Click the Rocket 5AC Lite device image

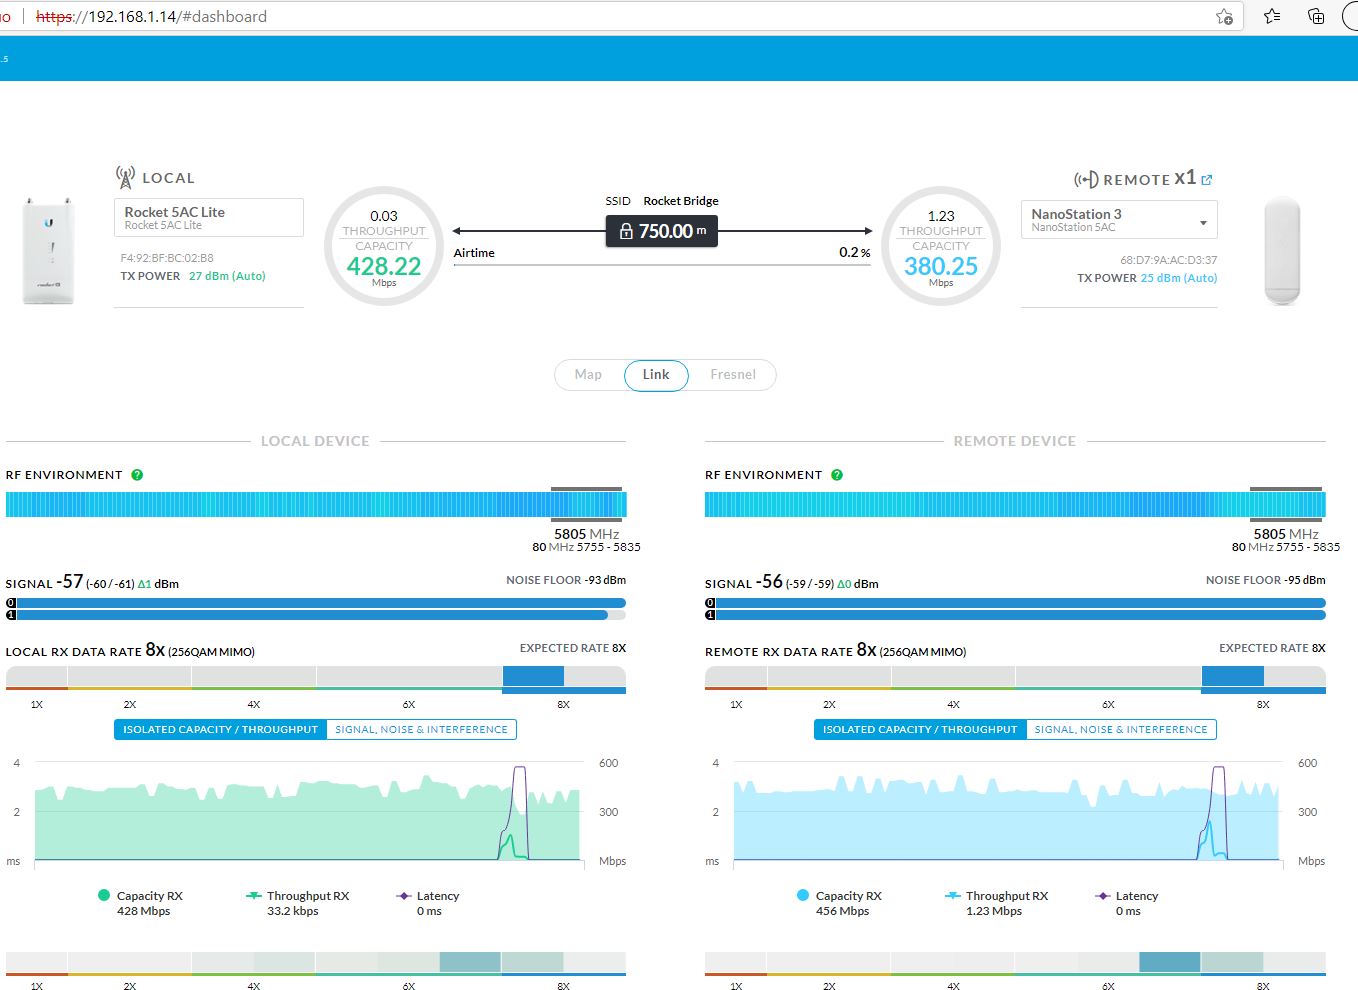coord(49,251)
